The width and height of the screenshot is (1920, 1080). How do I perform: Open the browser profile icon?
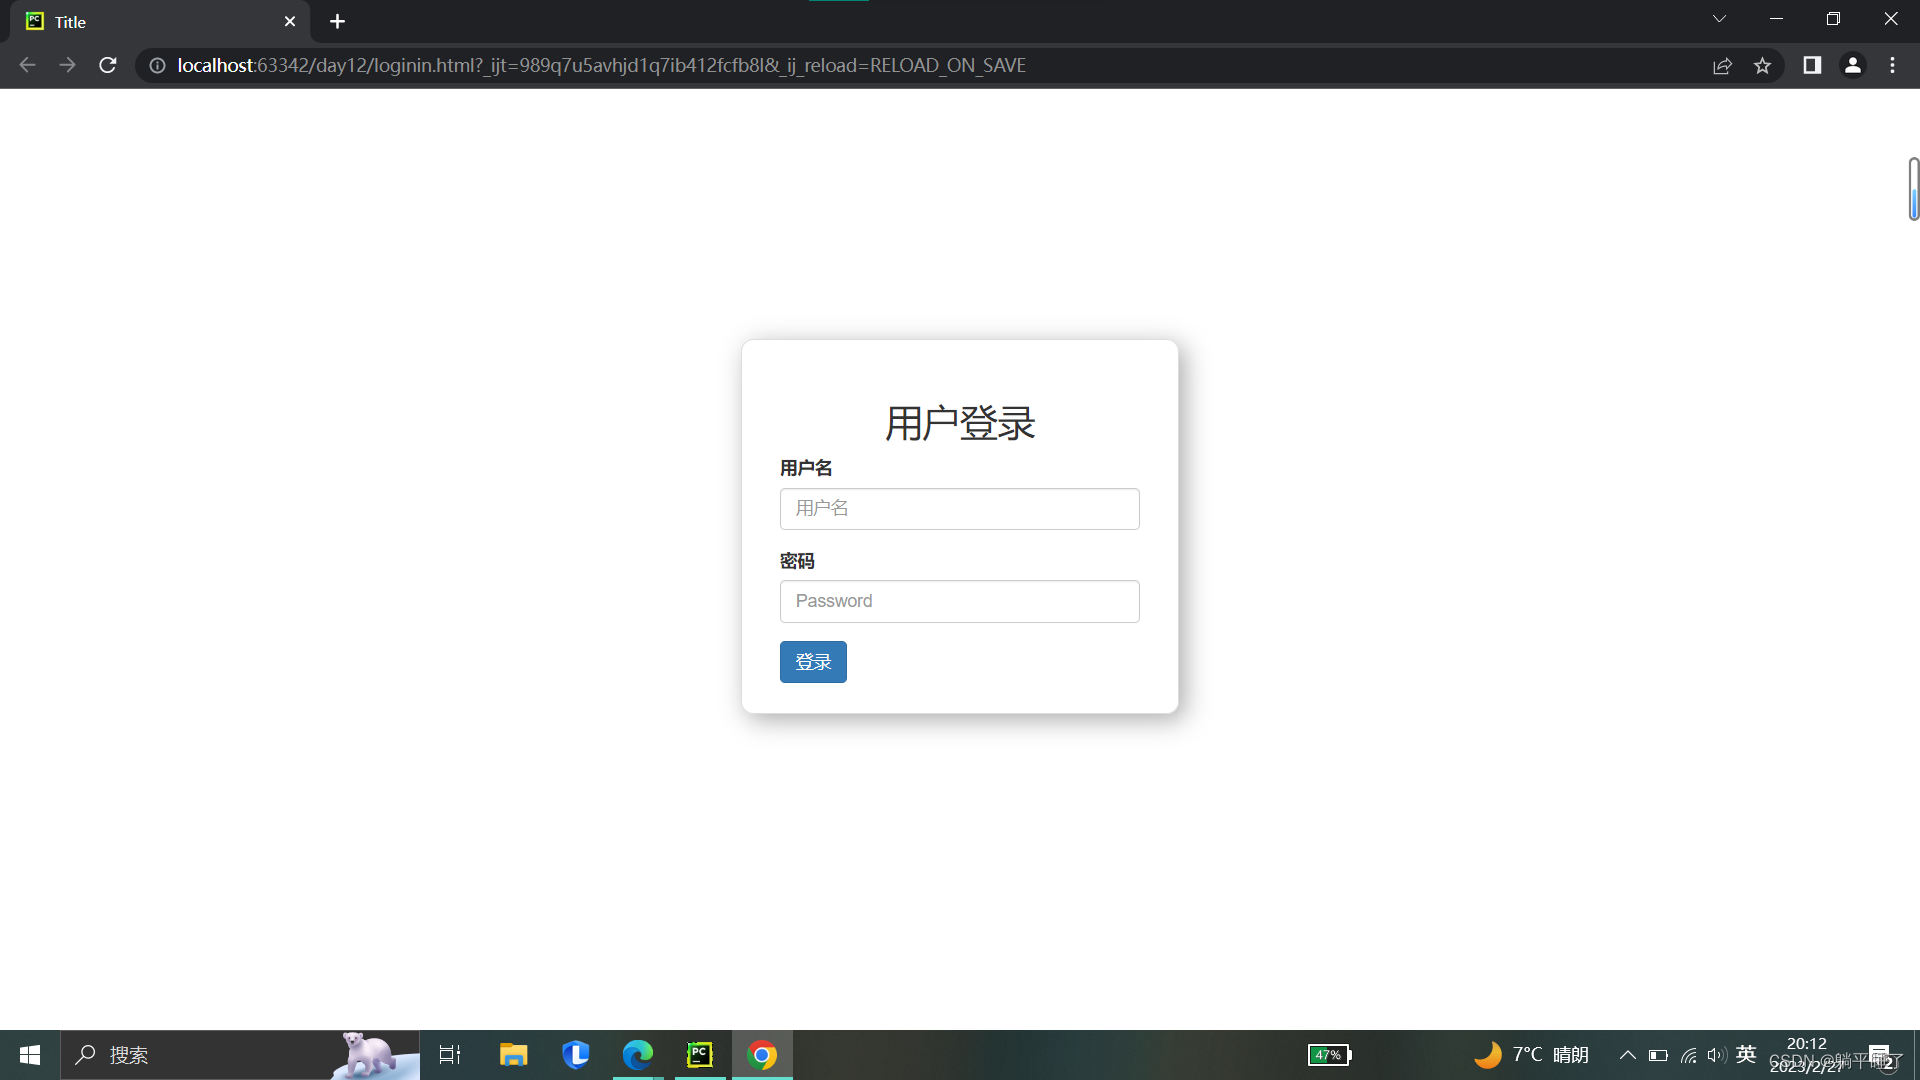point(1852,65)
